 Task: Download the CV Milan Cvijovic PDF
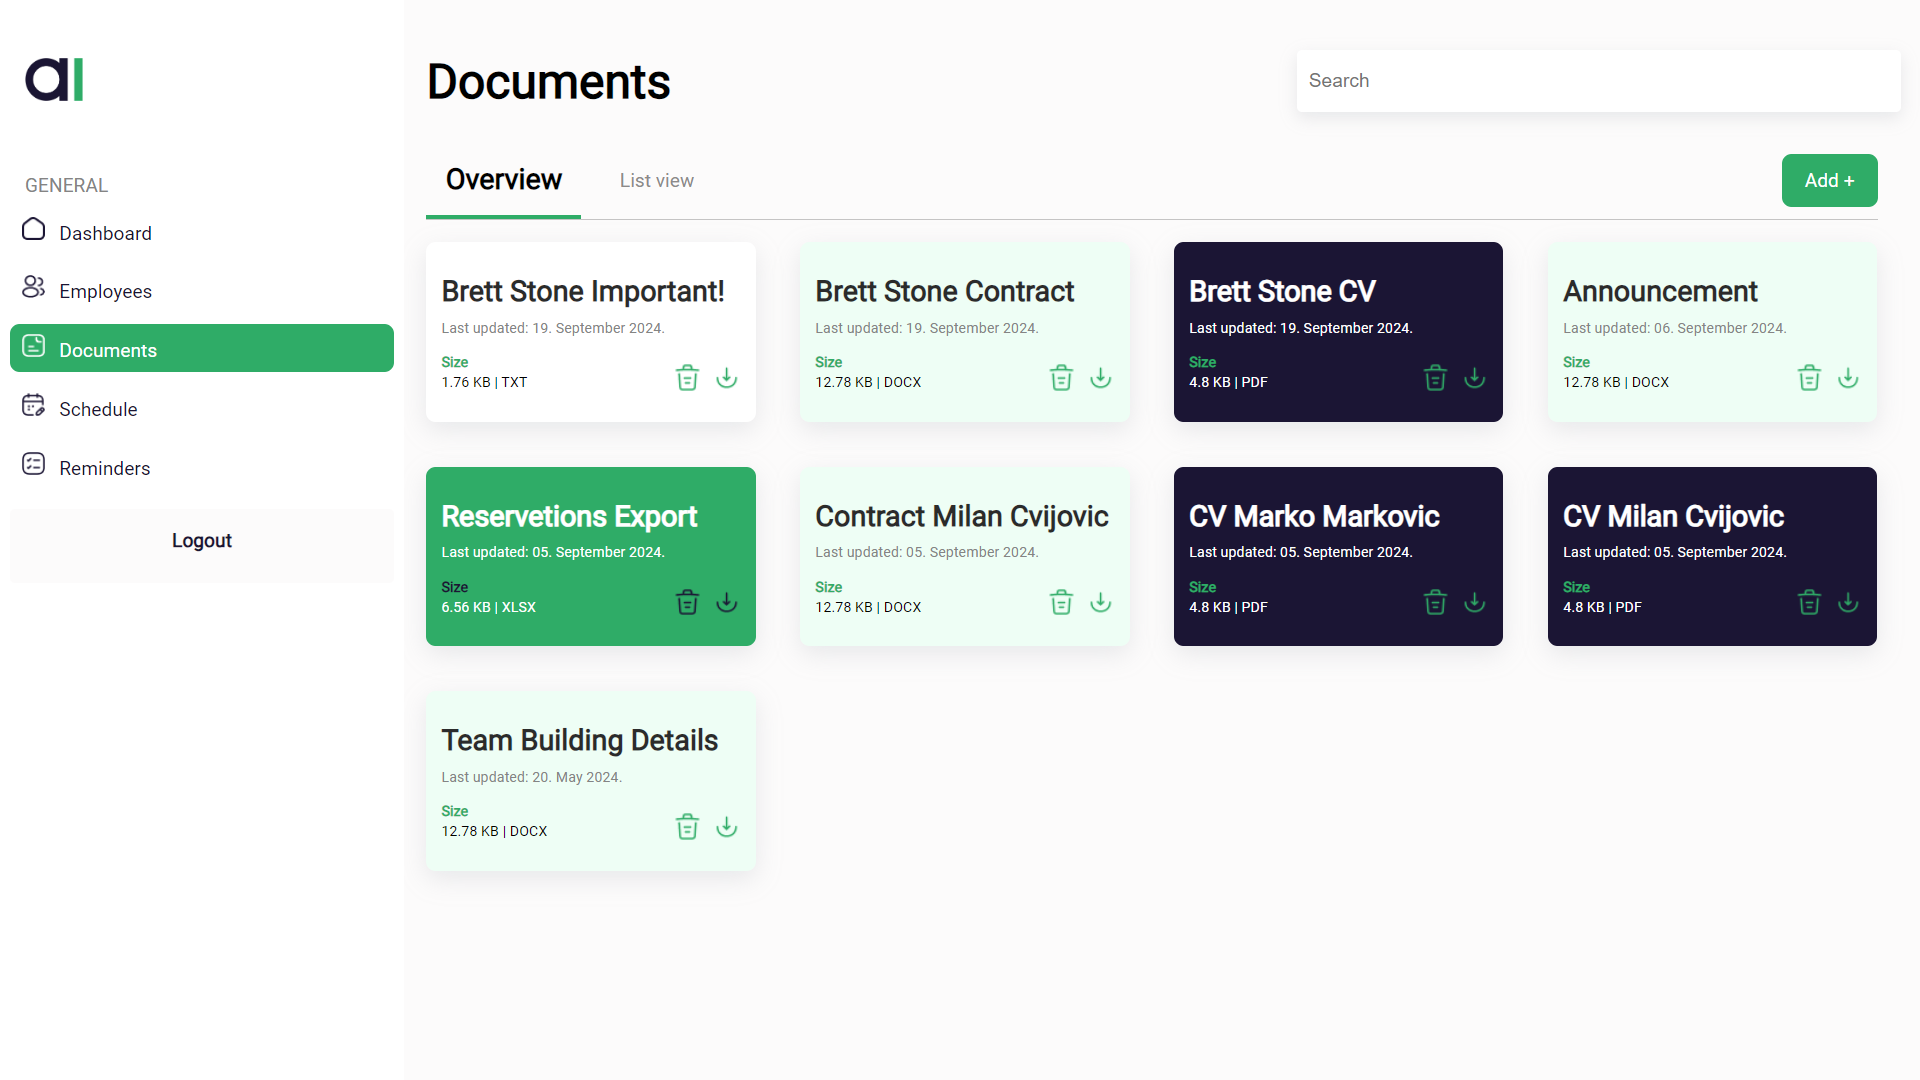pyautogui.click(x=1848, y=603)
